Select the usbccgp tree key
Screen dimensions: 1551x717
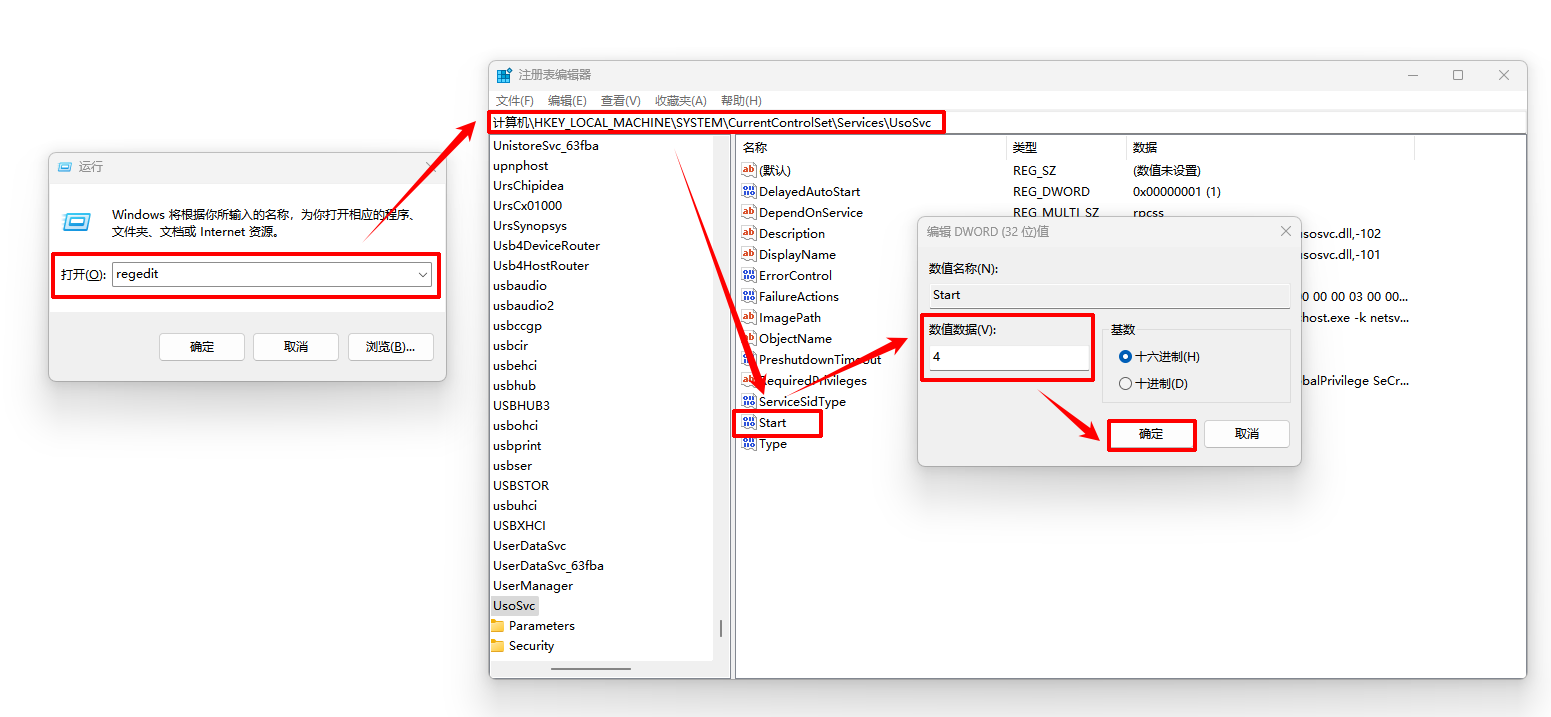coord(517,325)
